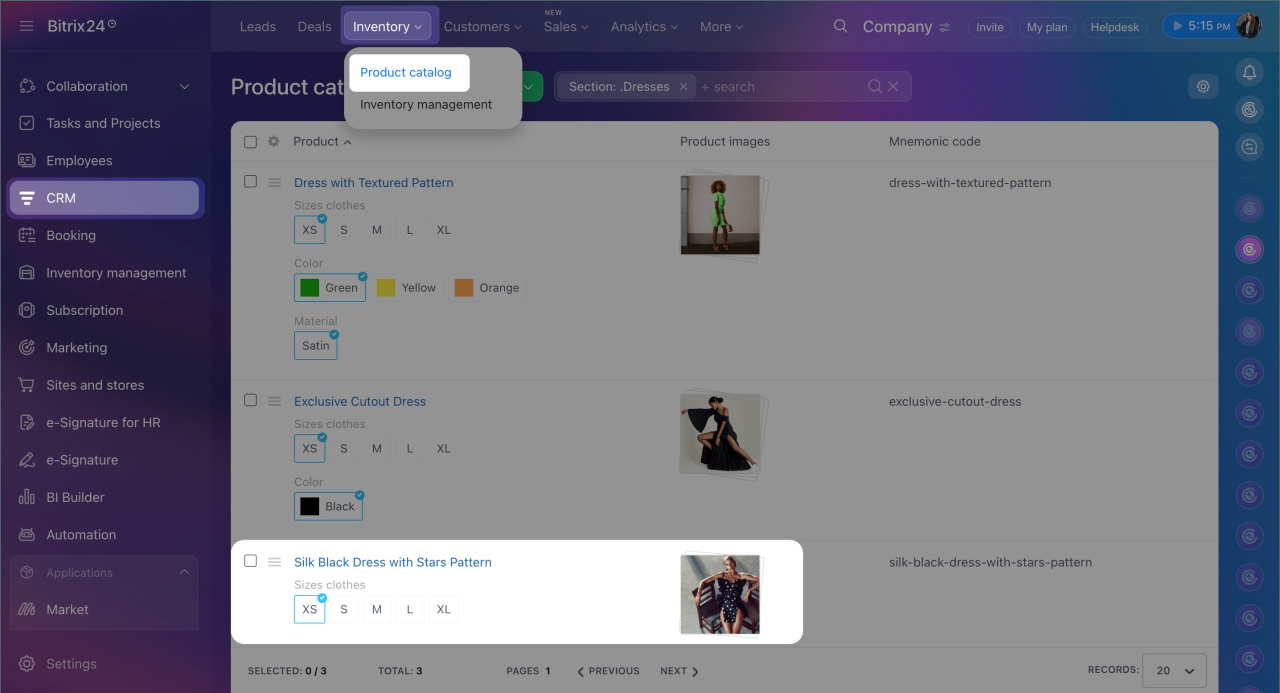Collapse the Collaboration sidebar section
The height and width of the screenshot is (693, 1280).
point(184,87)
